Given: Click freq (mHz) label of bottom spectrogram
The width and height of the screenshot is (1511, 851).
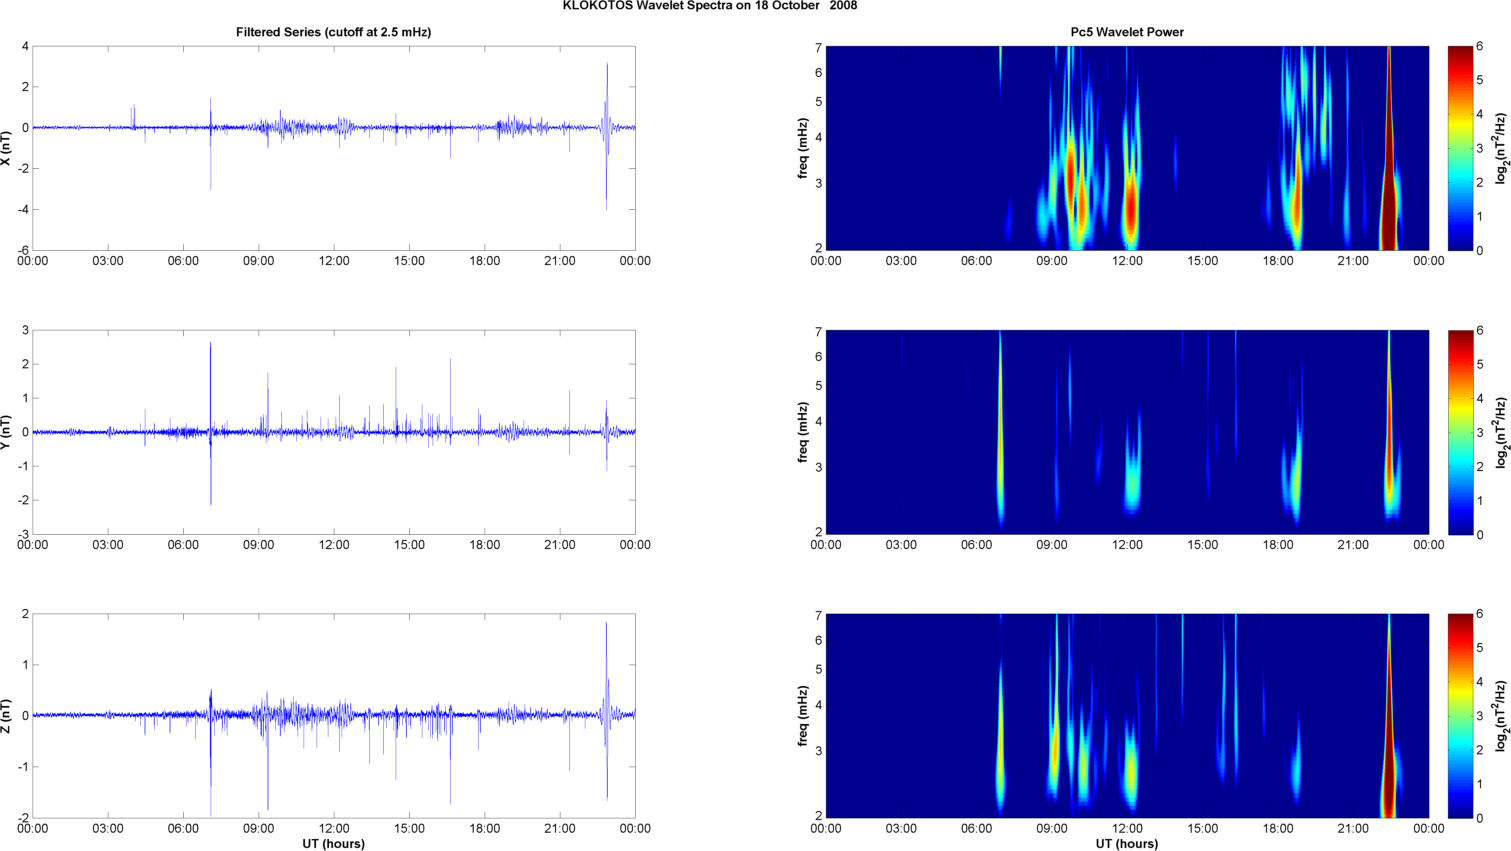Looking at the screenshot, I should 803,716.
